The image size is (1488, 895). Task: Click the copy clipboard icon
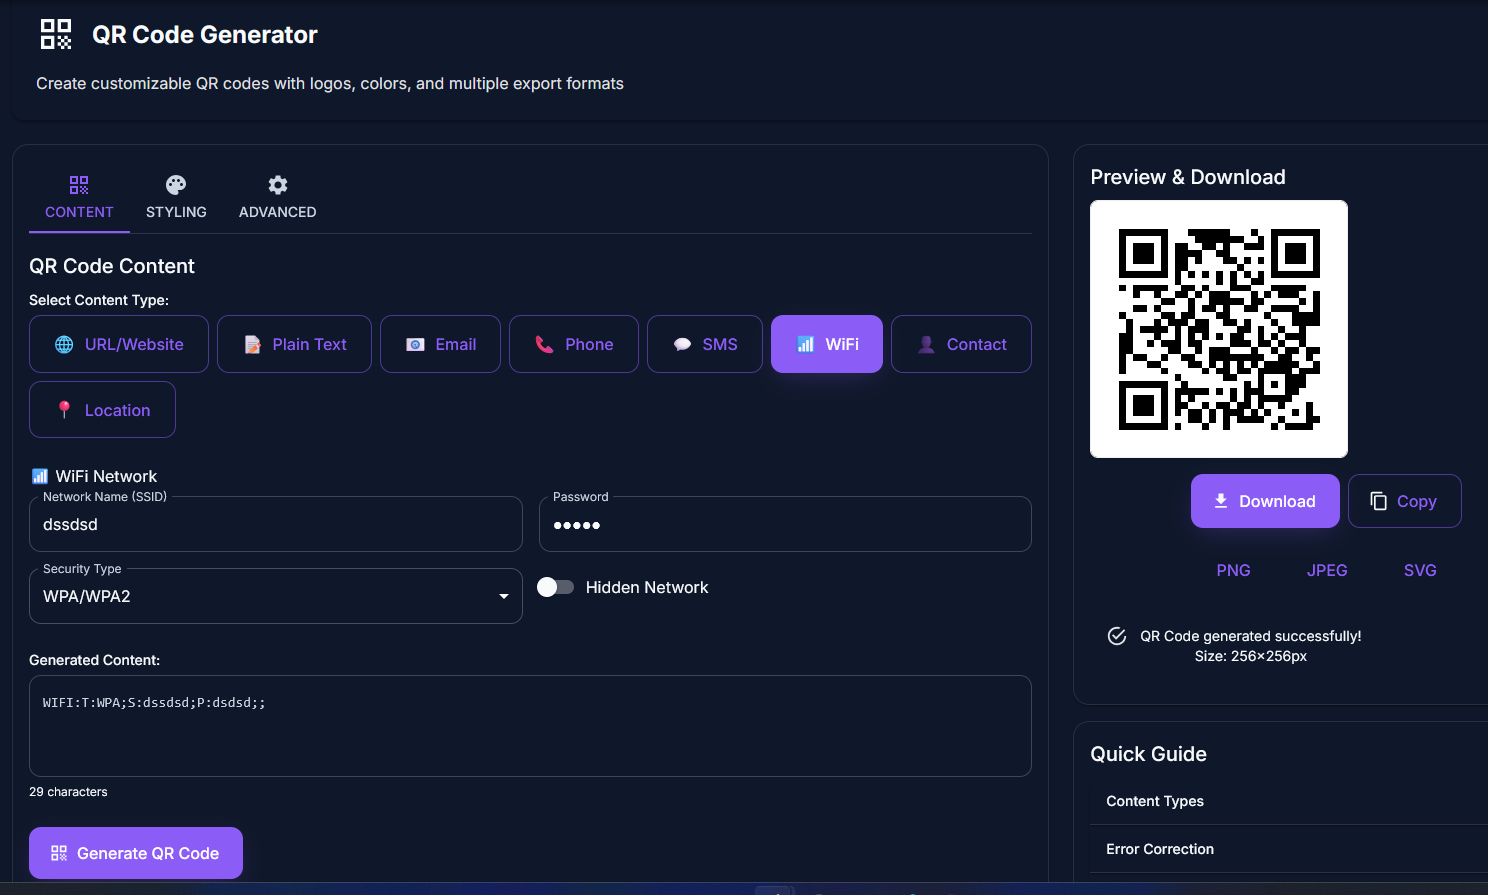[1378, 501]
